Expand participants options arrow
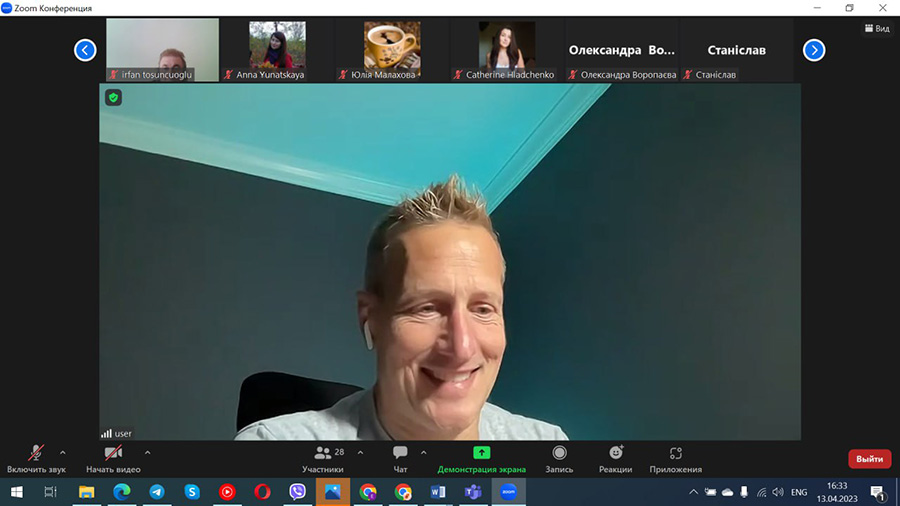 360,453
